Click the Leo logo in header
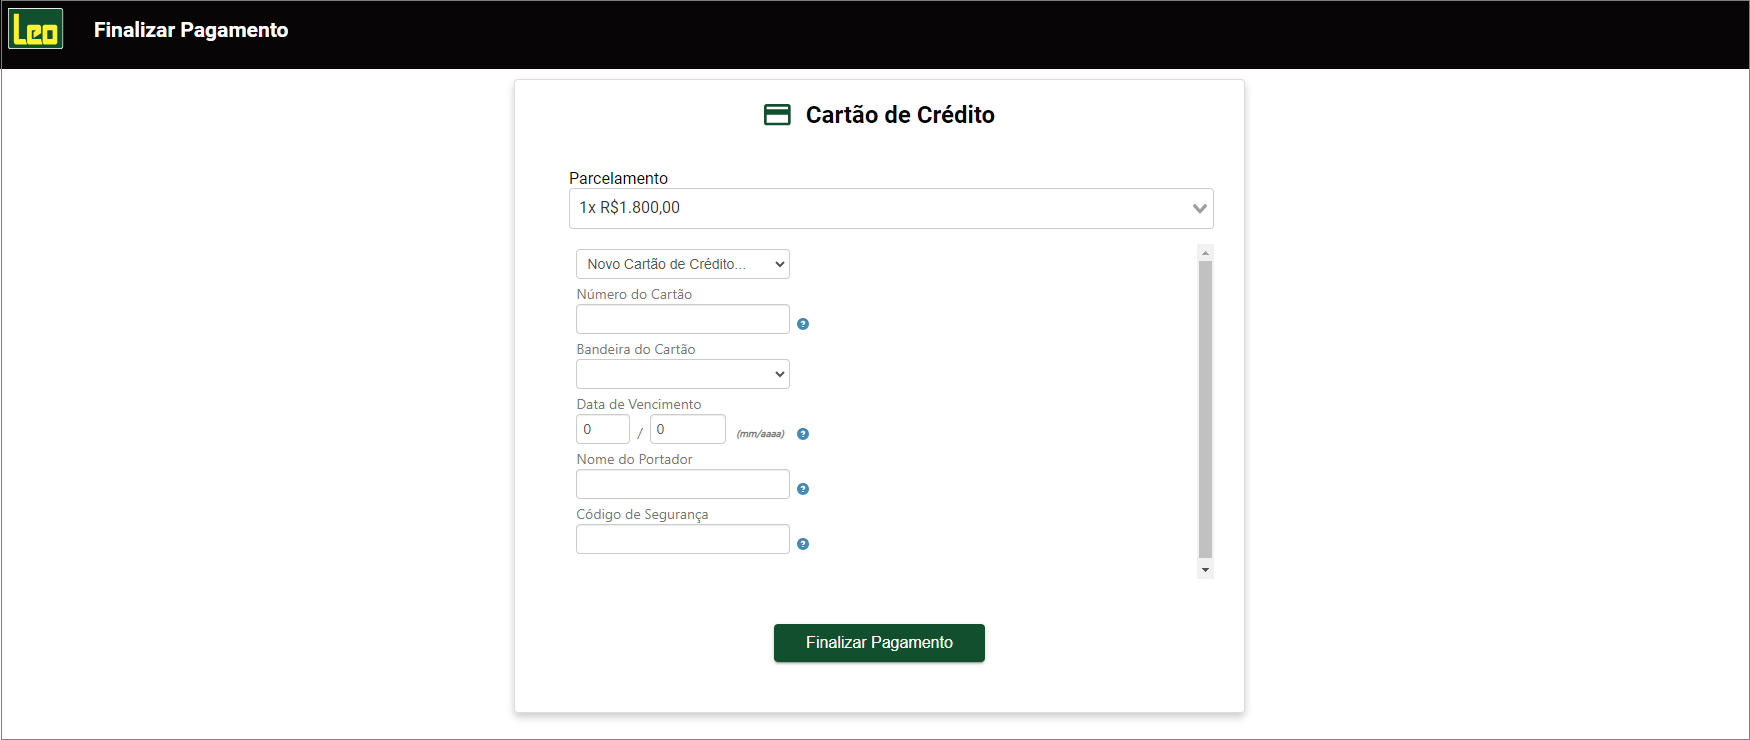Screen dimensions: 1750x740 (x=36, y=29)
